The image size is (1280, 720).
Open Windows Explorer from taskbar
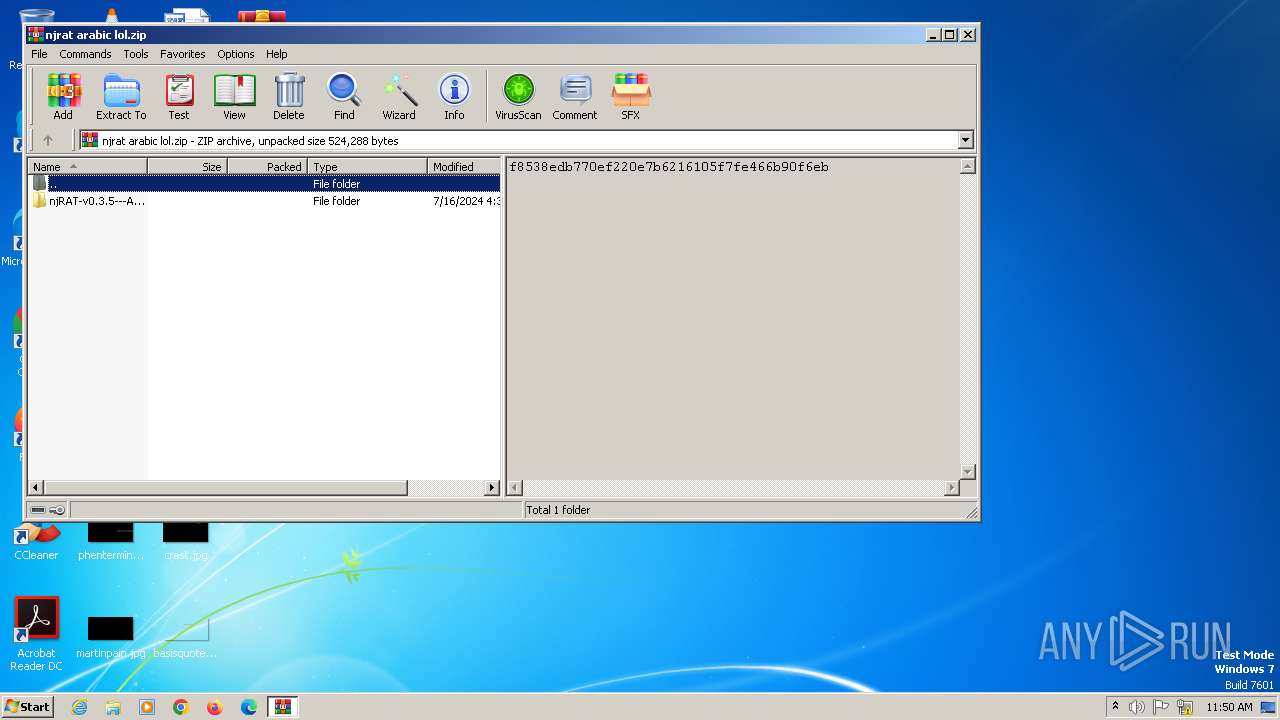(x=113, y=707)
